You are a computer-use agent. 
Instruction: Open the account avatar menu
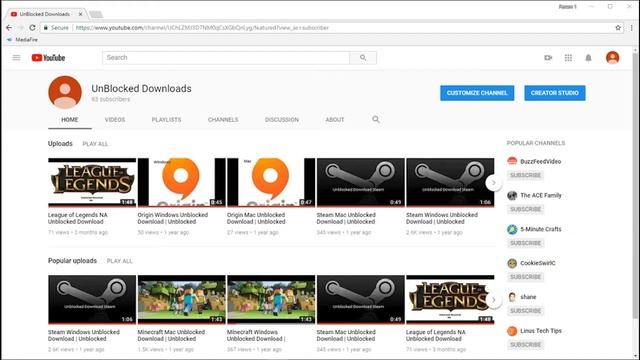tap(612, 58)
